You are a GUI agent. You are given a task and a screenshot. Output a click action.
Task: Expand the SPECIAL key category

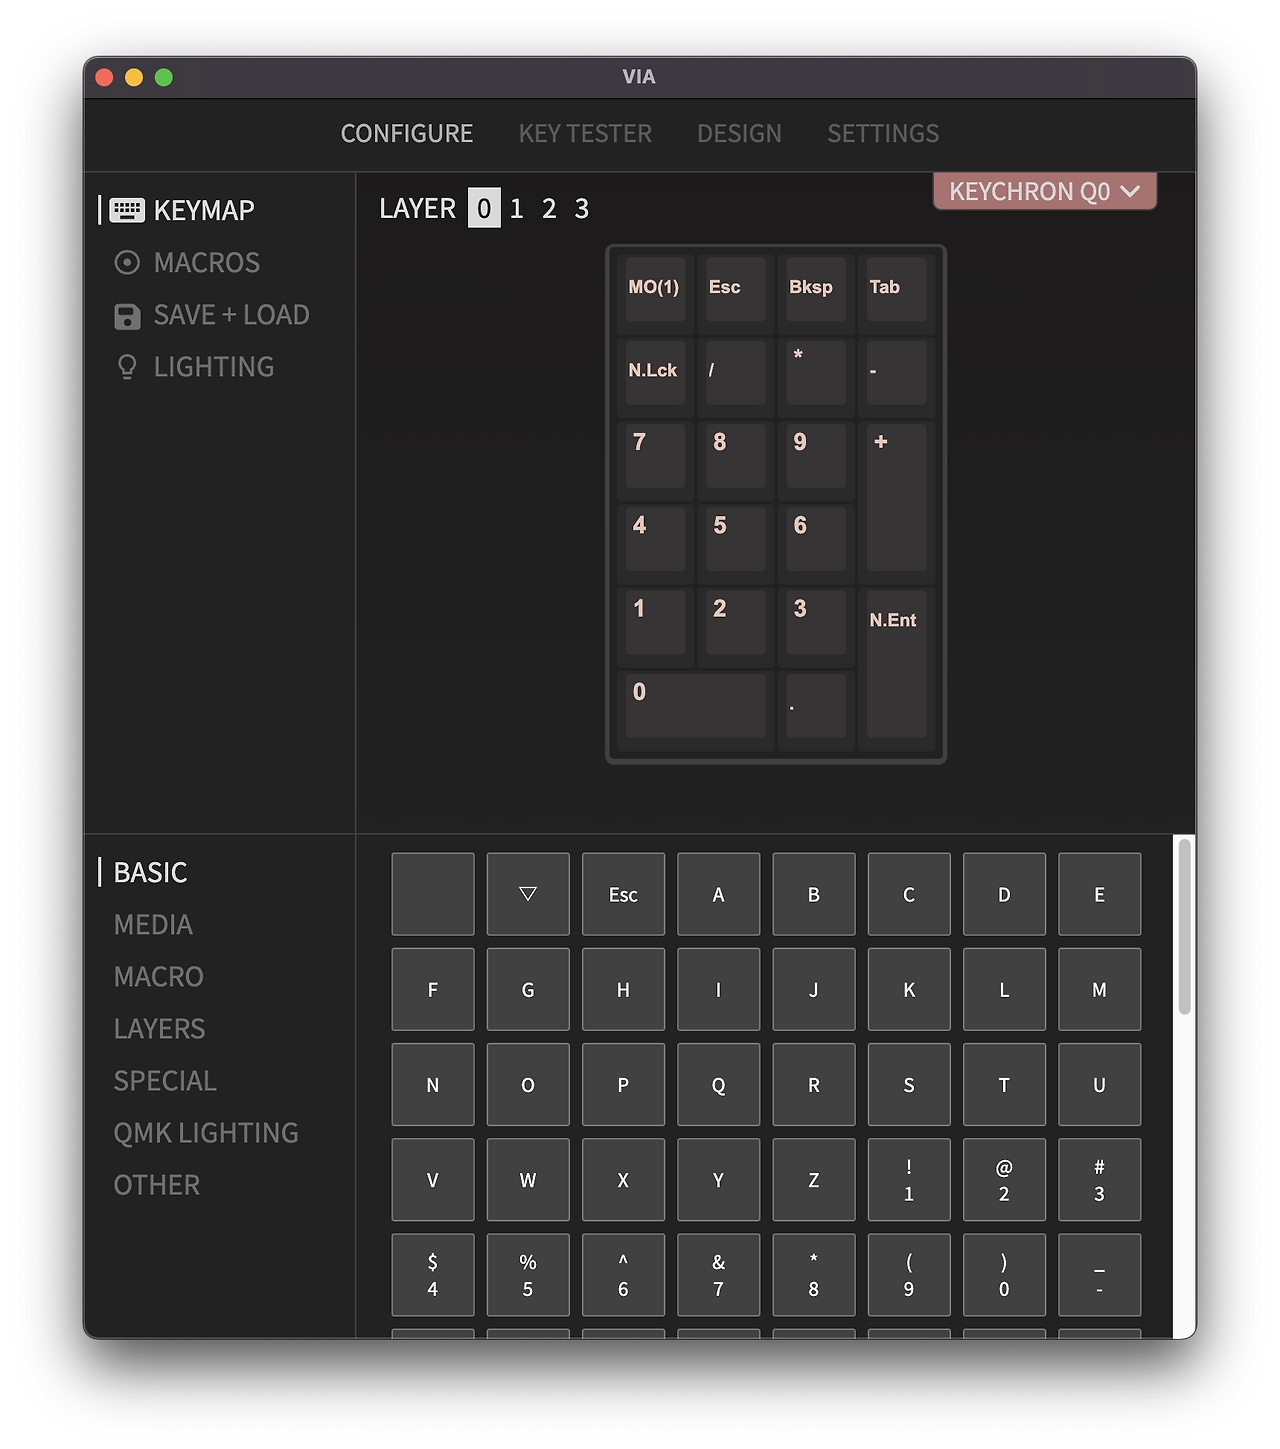point(165,1081)
